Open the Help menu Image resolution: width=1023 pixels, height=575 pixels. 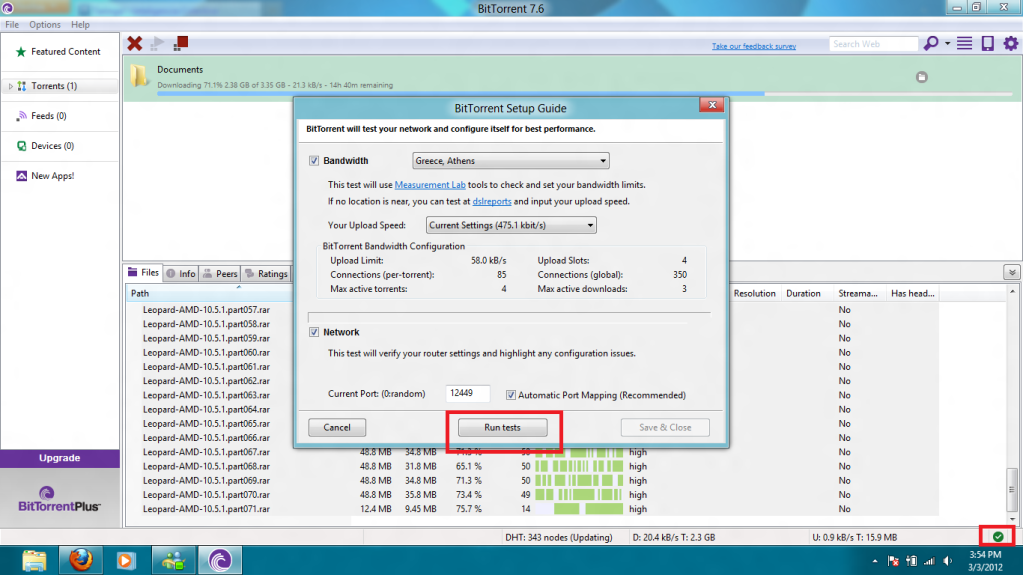80,25
